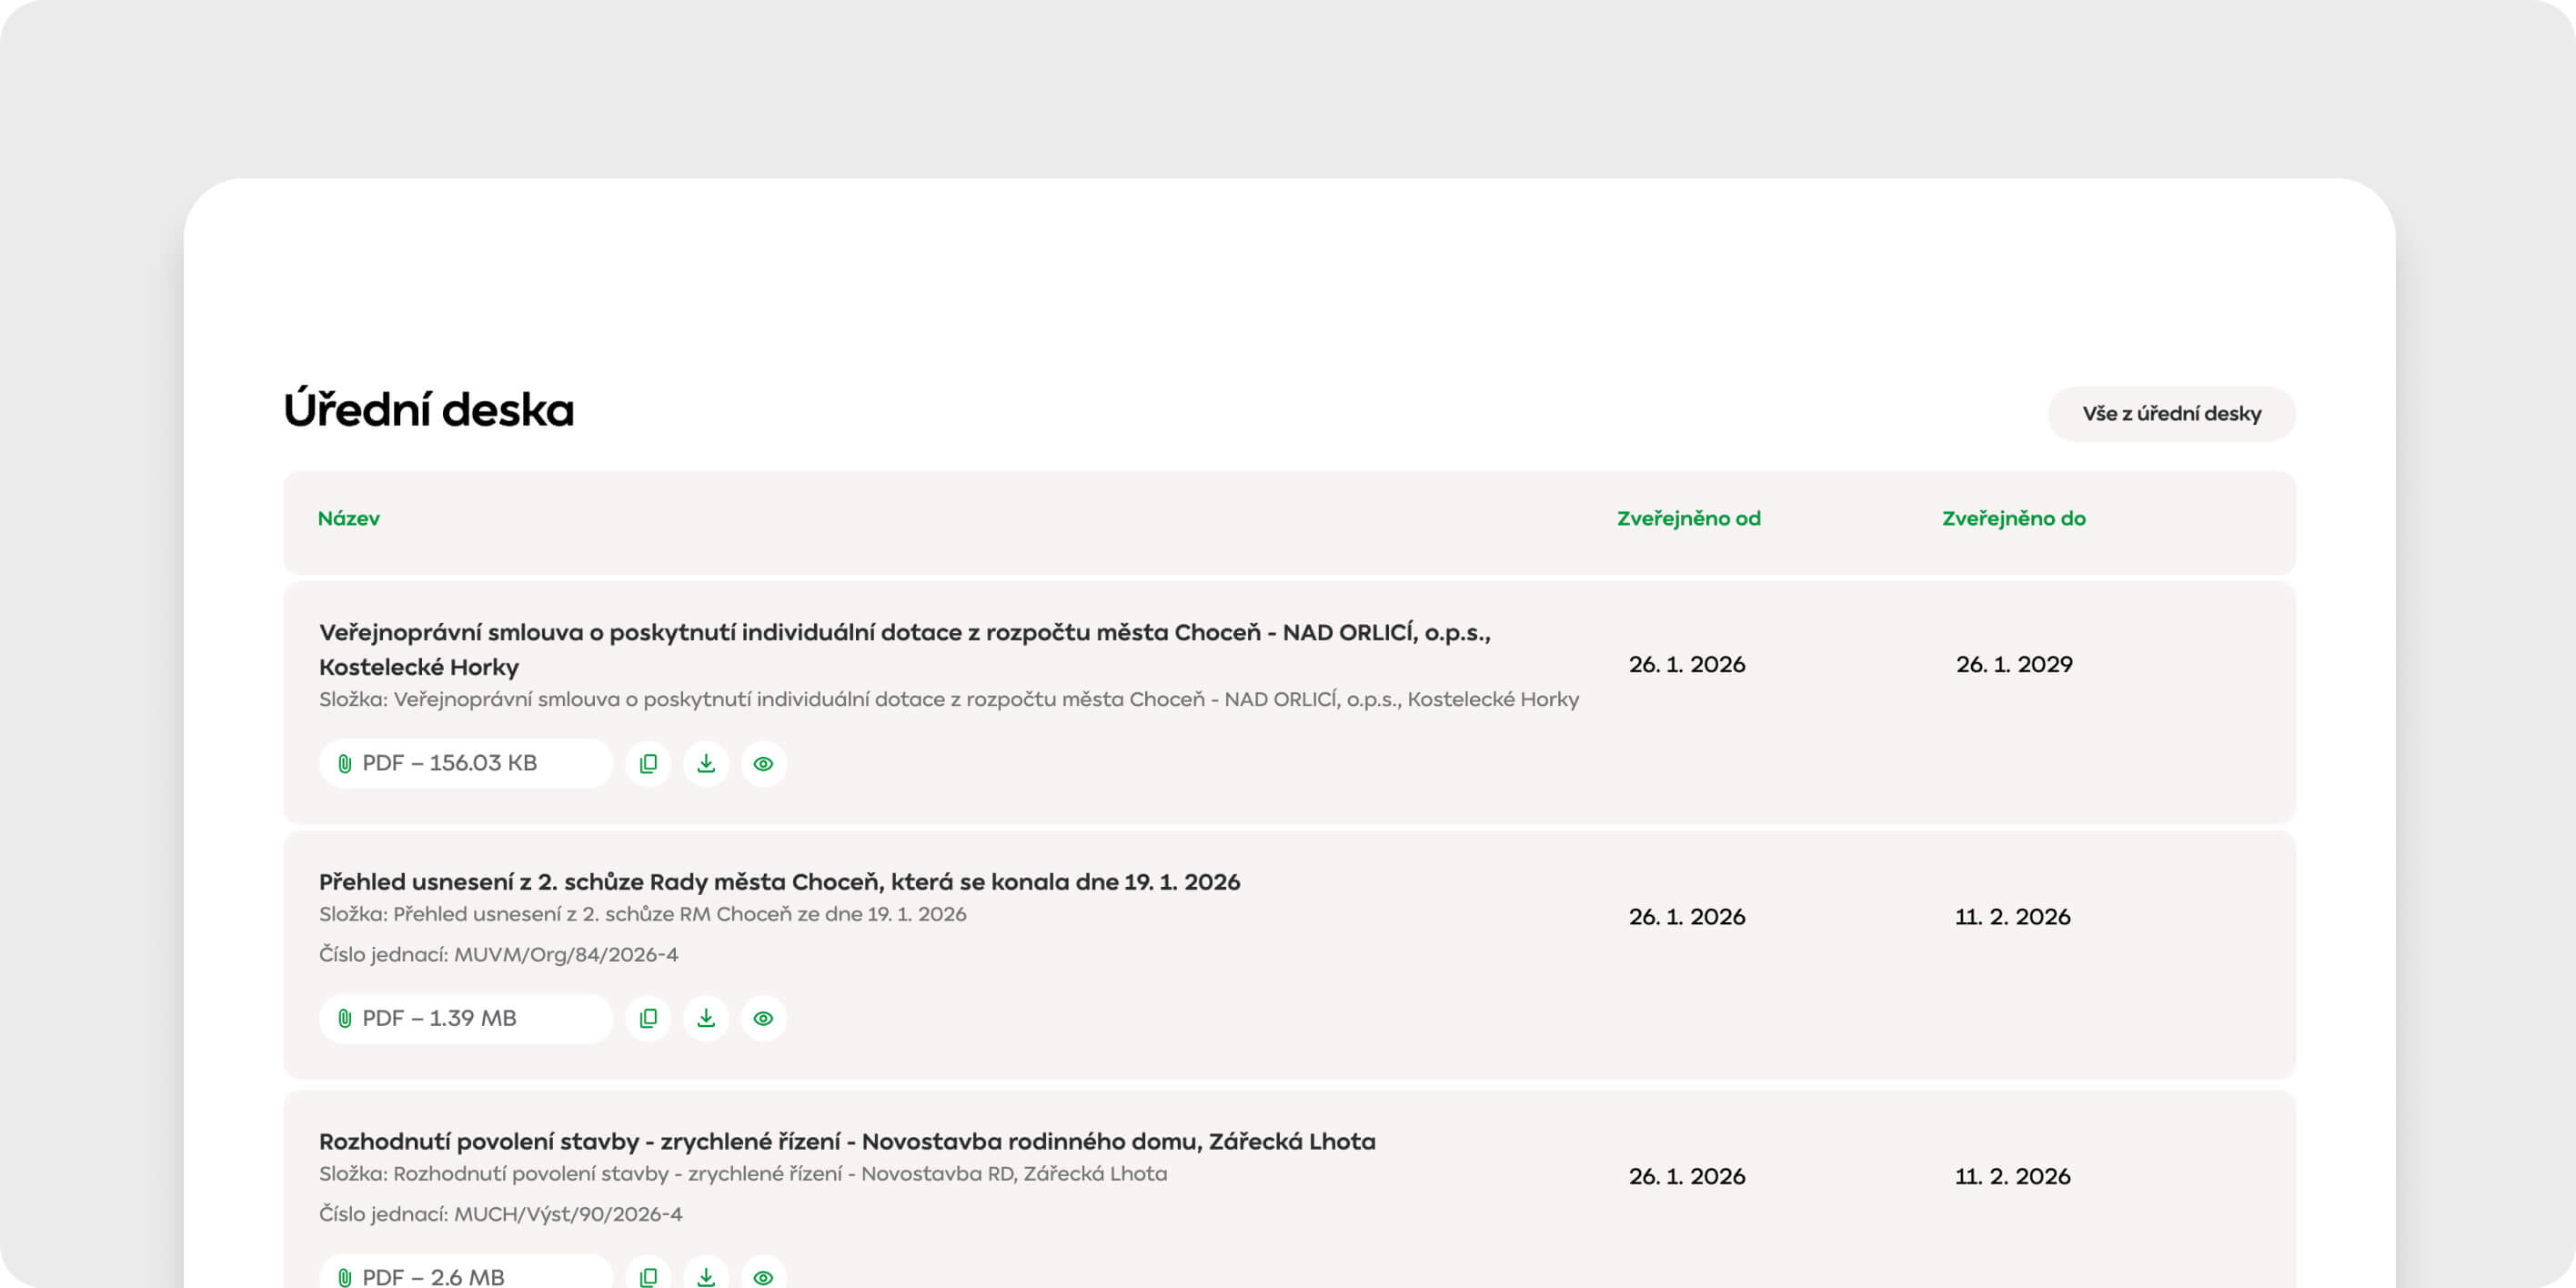The width and height of the screenshot is (2576, 1288).
Task: Open the Rozhodnutí povolení stavby Zářecká Lhota title
Action: point(847,1142)
